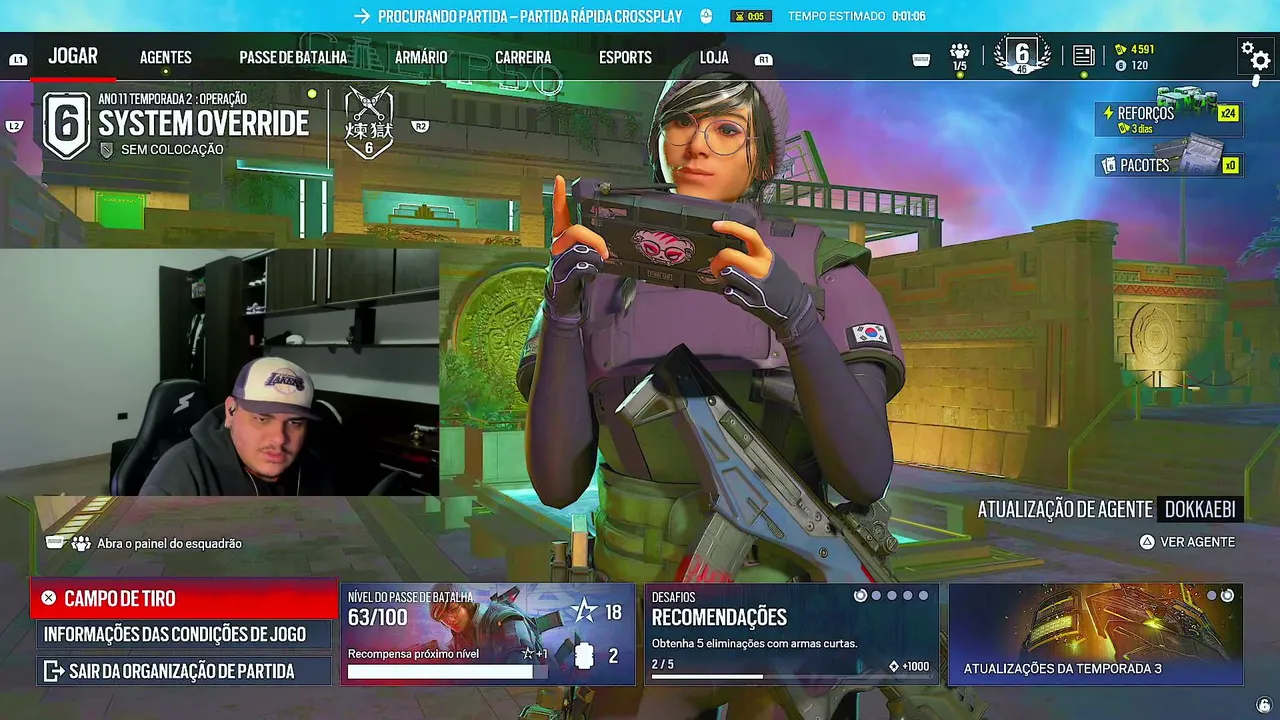Click the x24 boosters count badge
The height and width of the screenshot is (720, 1280).
(x=1227, y=113)
